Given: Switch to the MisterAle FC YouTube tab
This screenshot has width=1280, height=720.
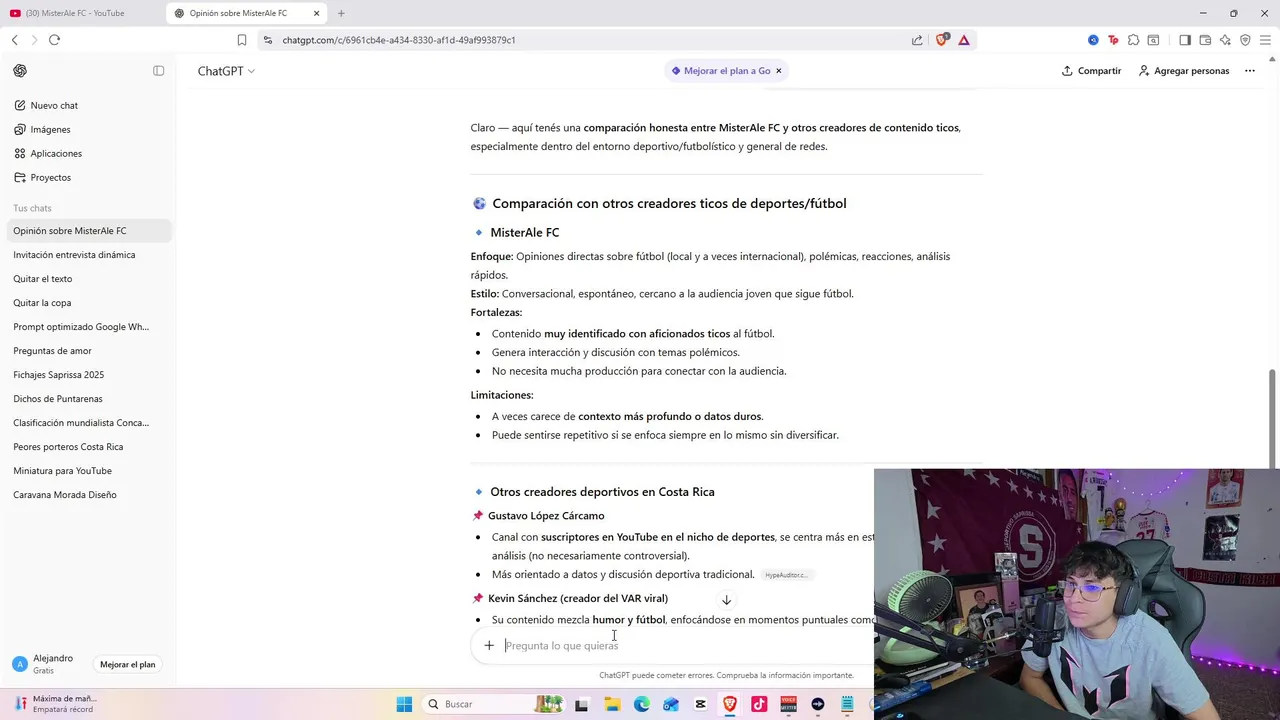Looking at the screenshot, I should (x=80, y=13).
